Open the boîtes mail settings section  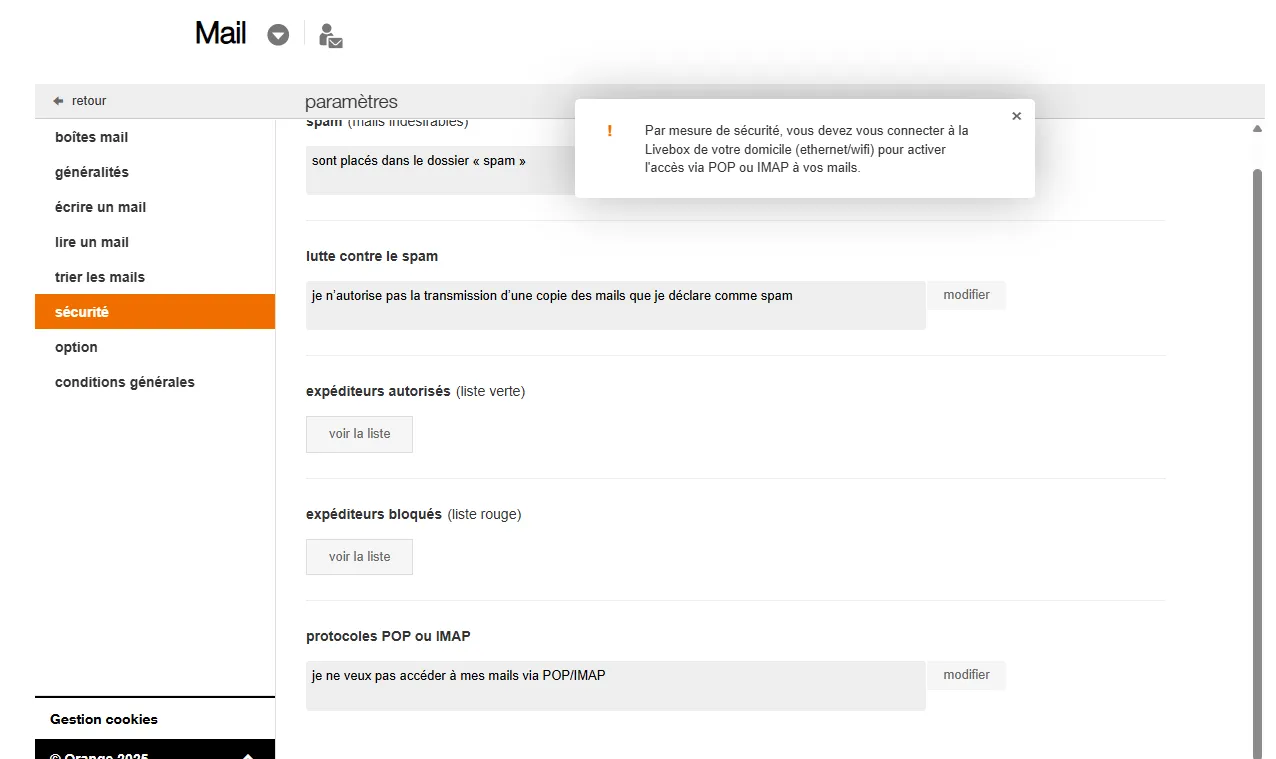point(91,137)
